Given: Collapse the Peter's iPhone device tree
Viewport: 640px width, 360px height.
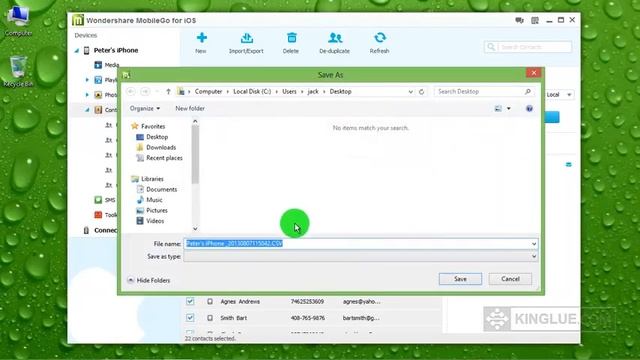Looking at the screenshot, I should pos(77,51).
